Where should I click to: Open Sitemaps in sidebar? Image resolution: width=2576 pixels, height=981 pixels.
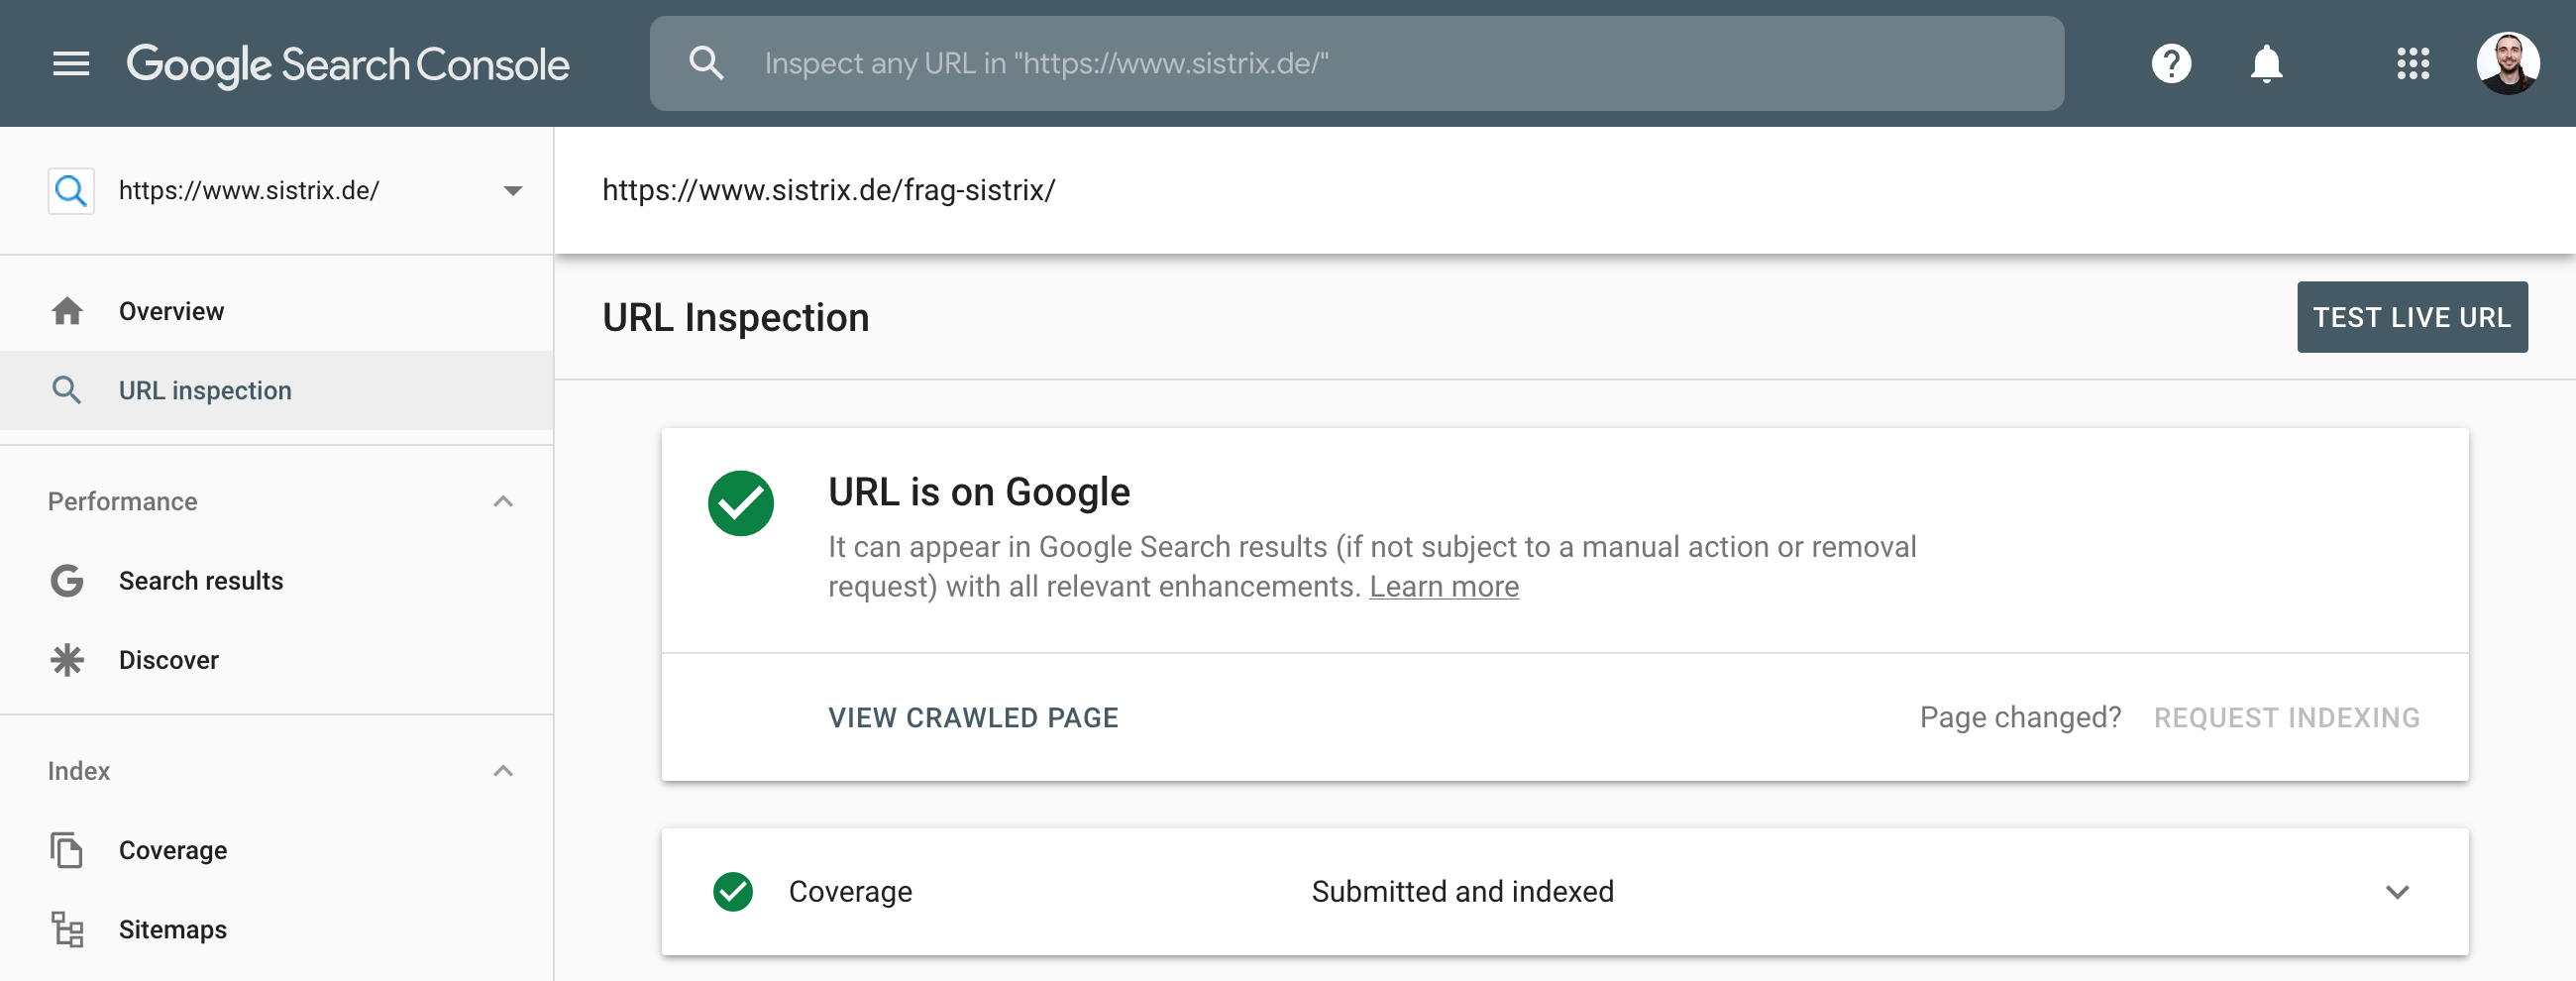[277, 929]
